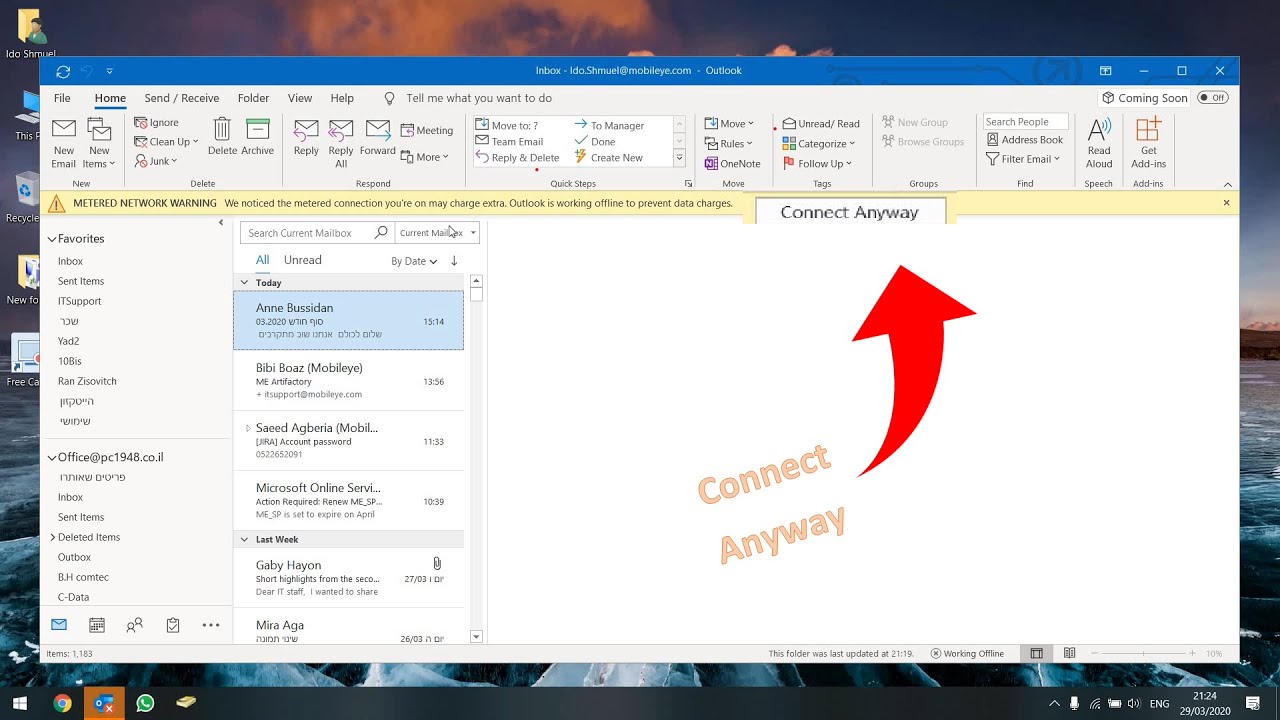
Task: Dismiss the metered network warning bar
Action: coord(1227,203)
